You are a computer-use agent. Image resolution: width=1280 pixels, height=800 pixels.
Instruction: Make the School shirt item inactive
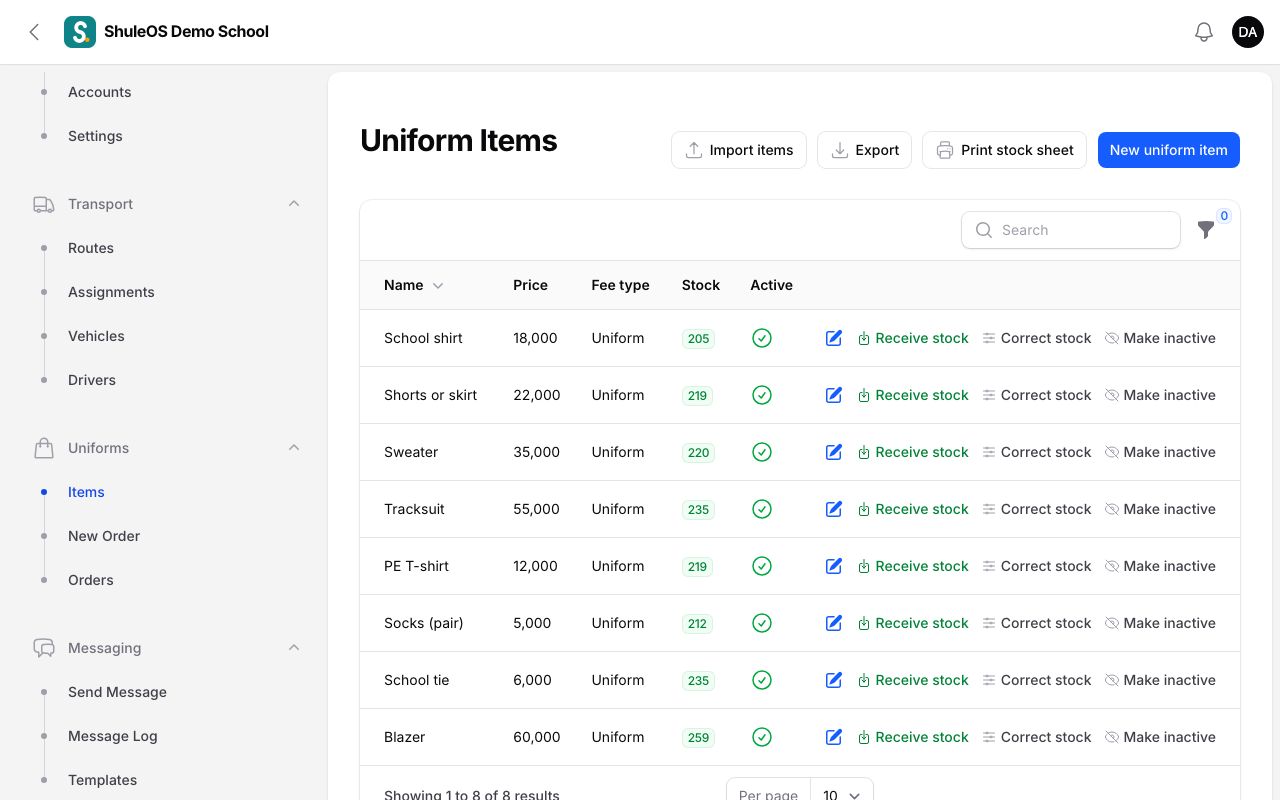point(1160,338)
